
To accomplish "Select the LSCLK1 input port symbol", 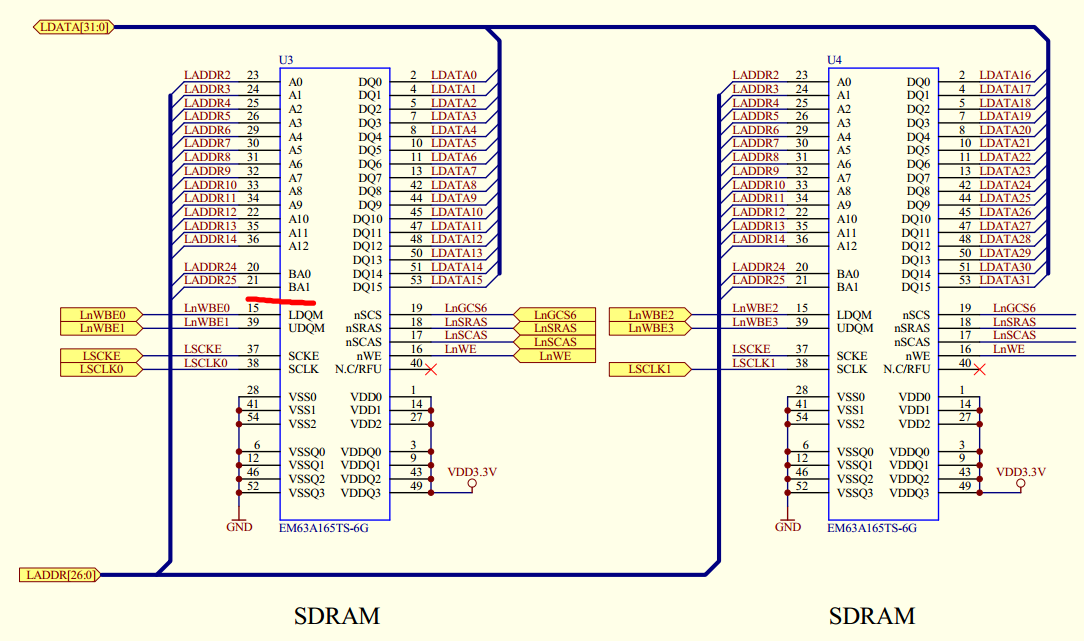I will pyautogui.click(x=649, y=368).
